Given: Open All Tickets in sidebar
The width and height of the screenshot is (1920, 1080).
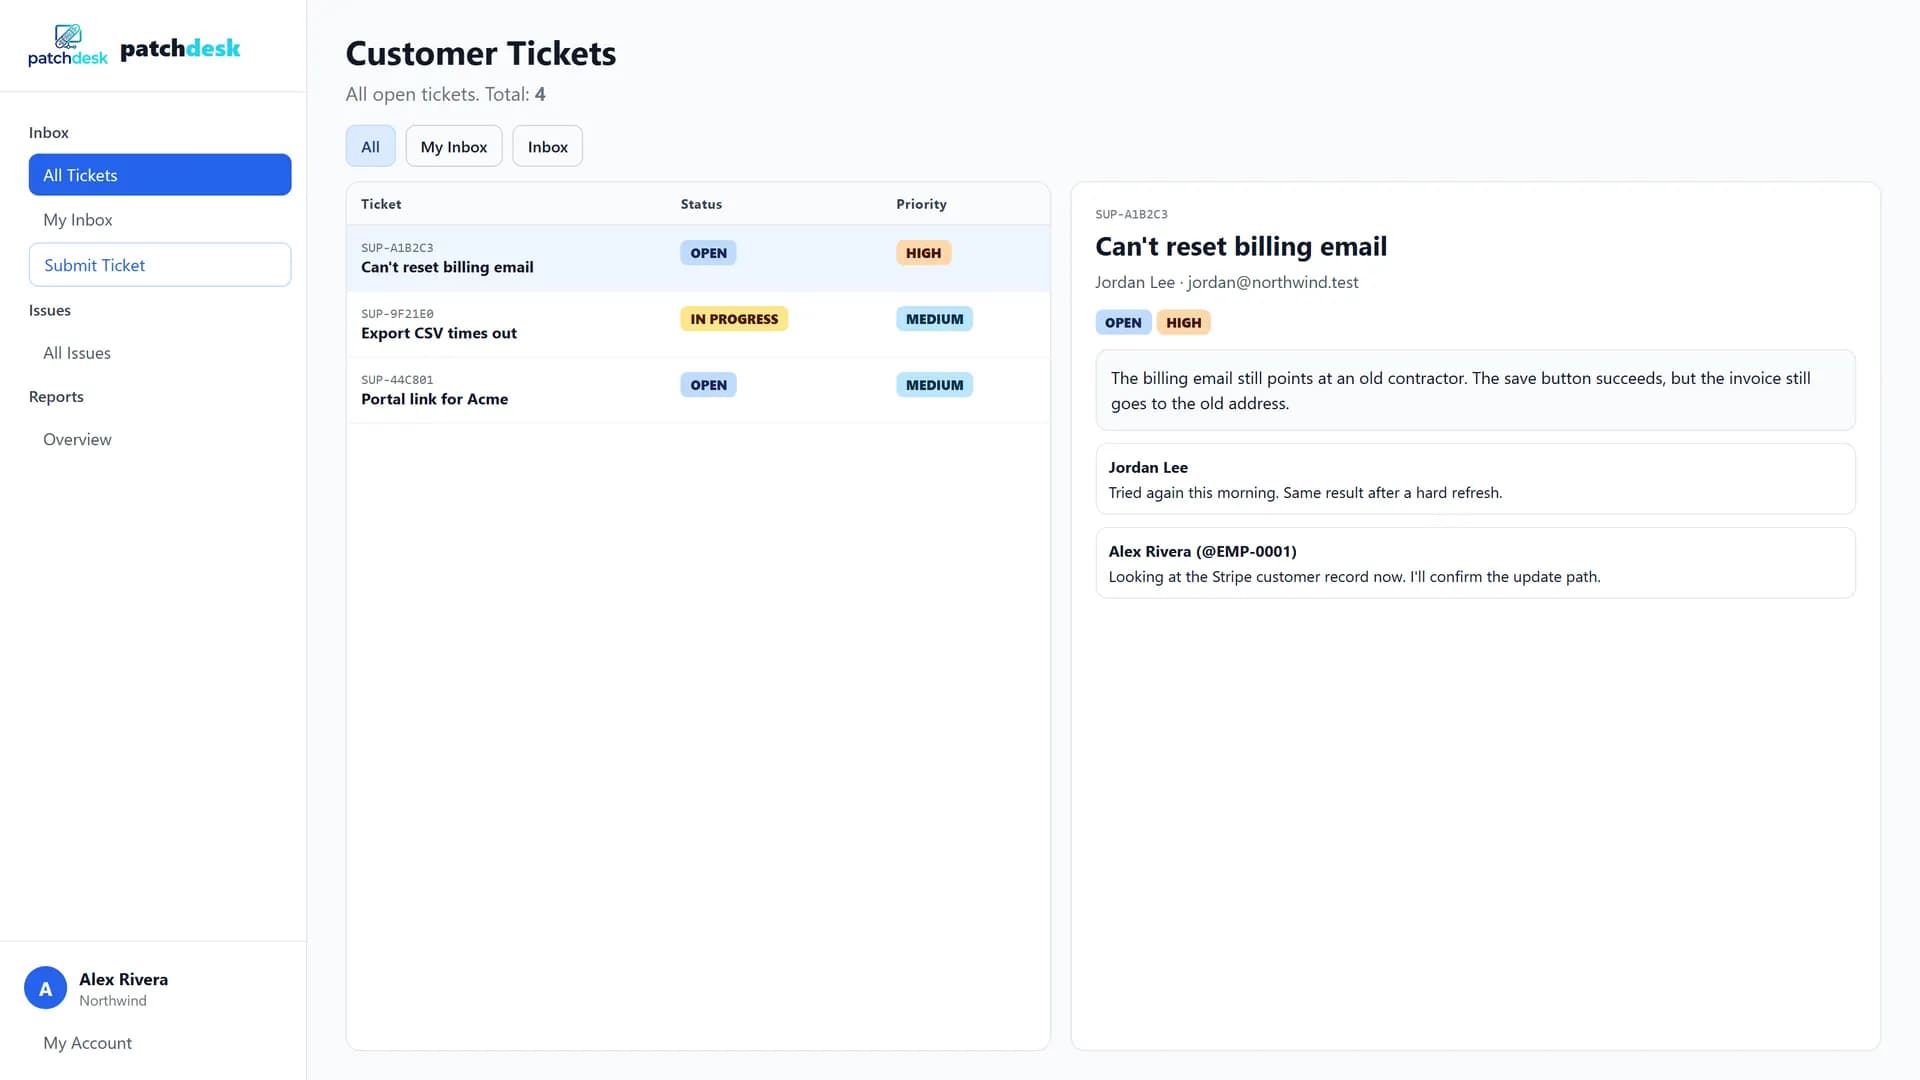Looking at the screenshot, I should pyautogui.click(x=160, y=175).
